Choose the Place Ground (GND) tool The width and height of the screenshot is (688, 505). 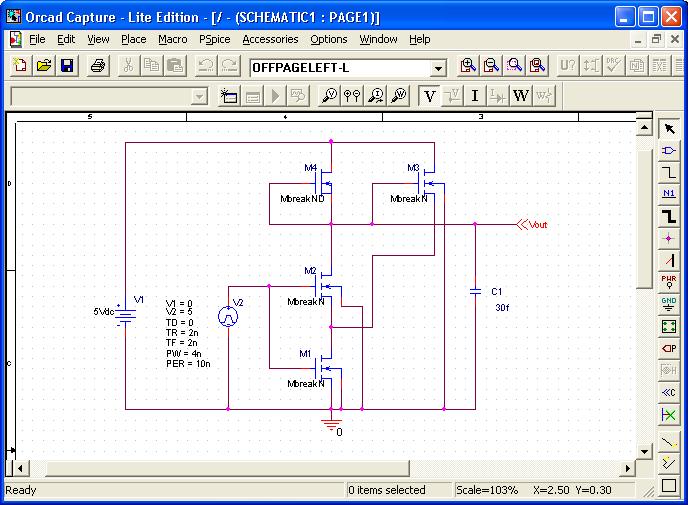[x=669, y=304]
